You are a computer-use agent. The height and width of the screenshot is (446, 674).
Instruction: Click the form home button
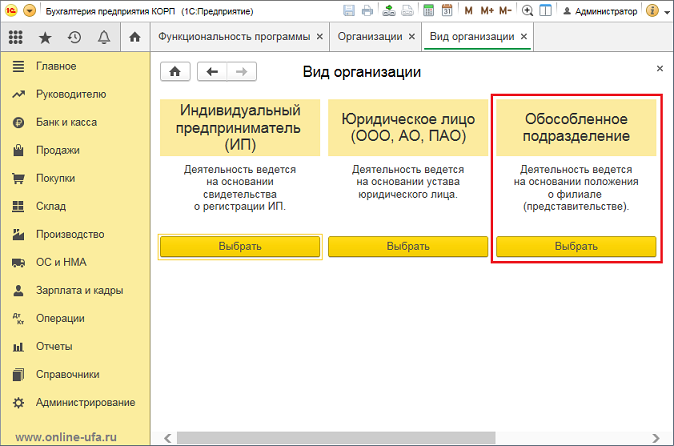[175, 71]
